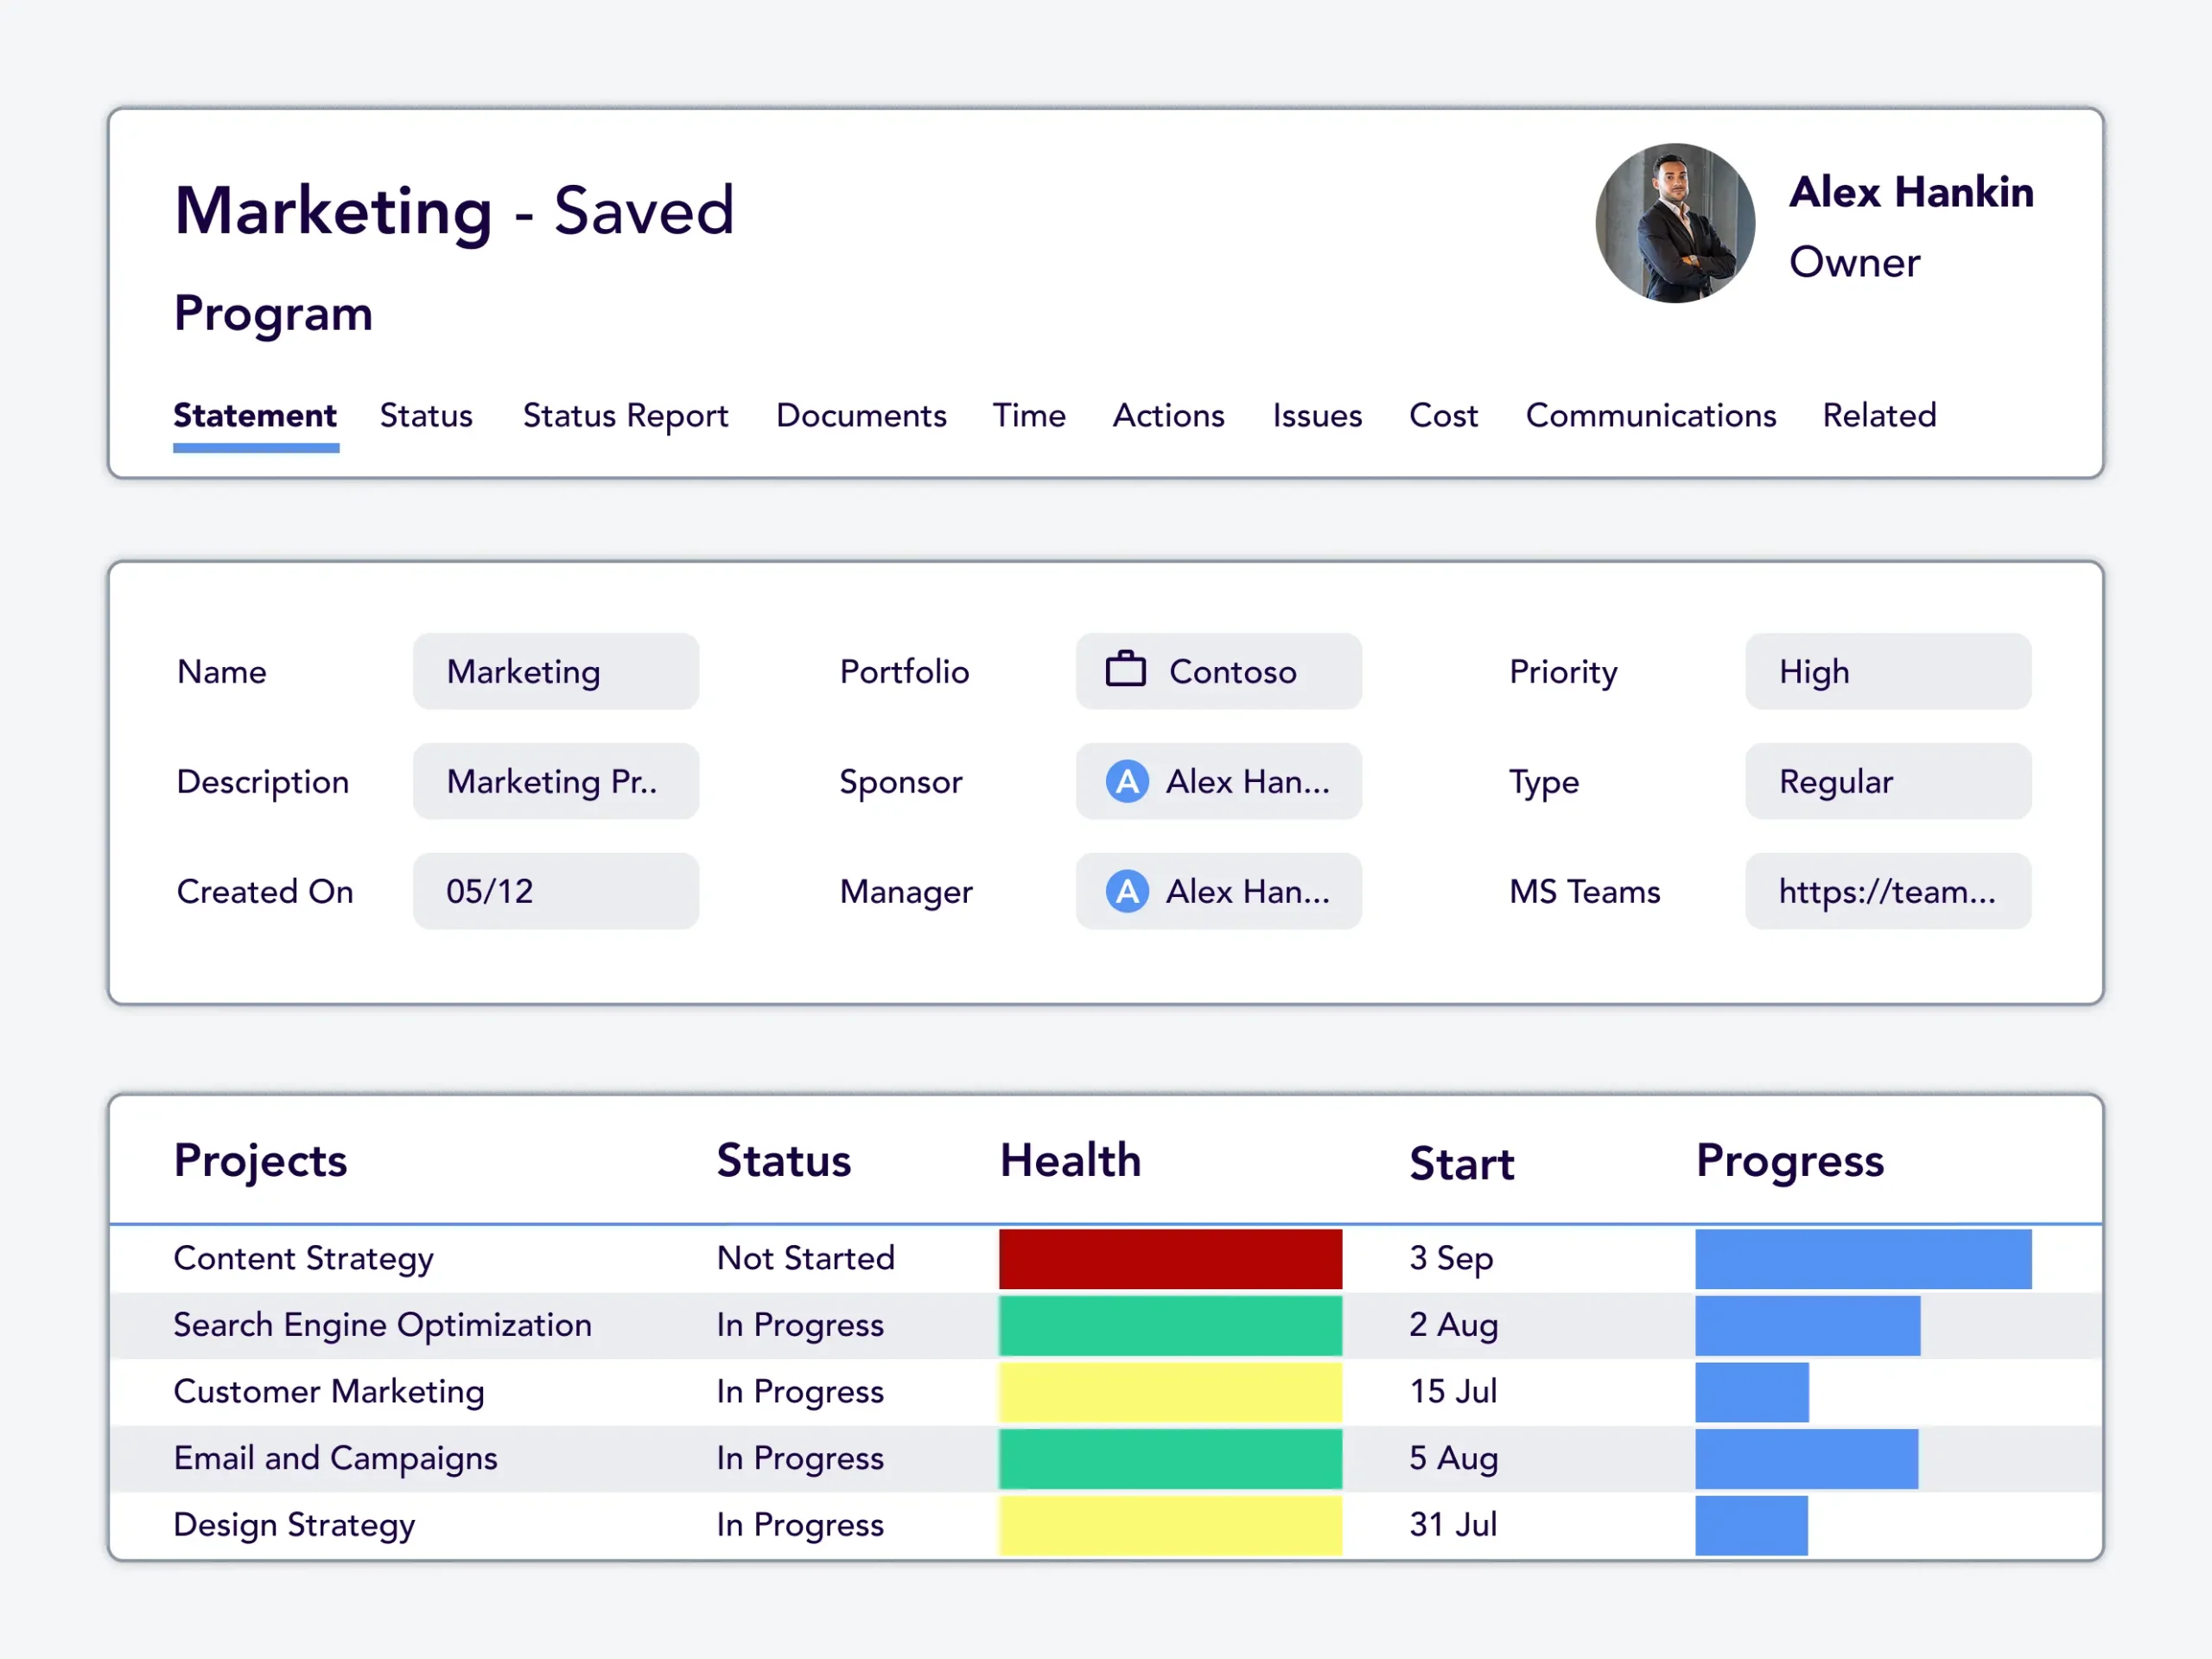Screen dimensions: 2212x1659
Task: Click the yellow health bar for Customer Marketing
Action: (1170, 1391)
